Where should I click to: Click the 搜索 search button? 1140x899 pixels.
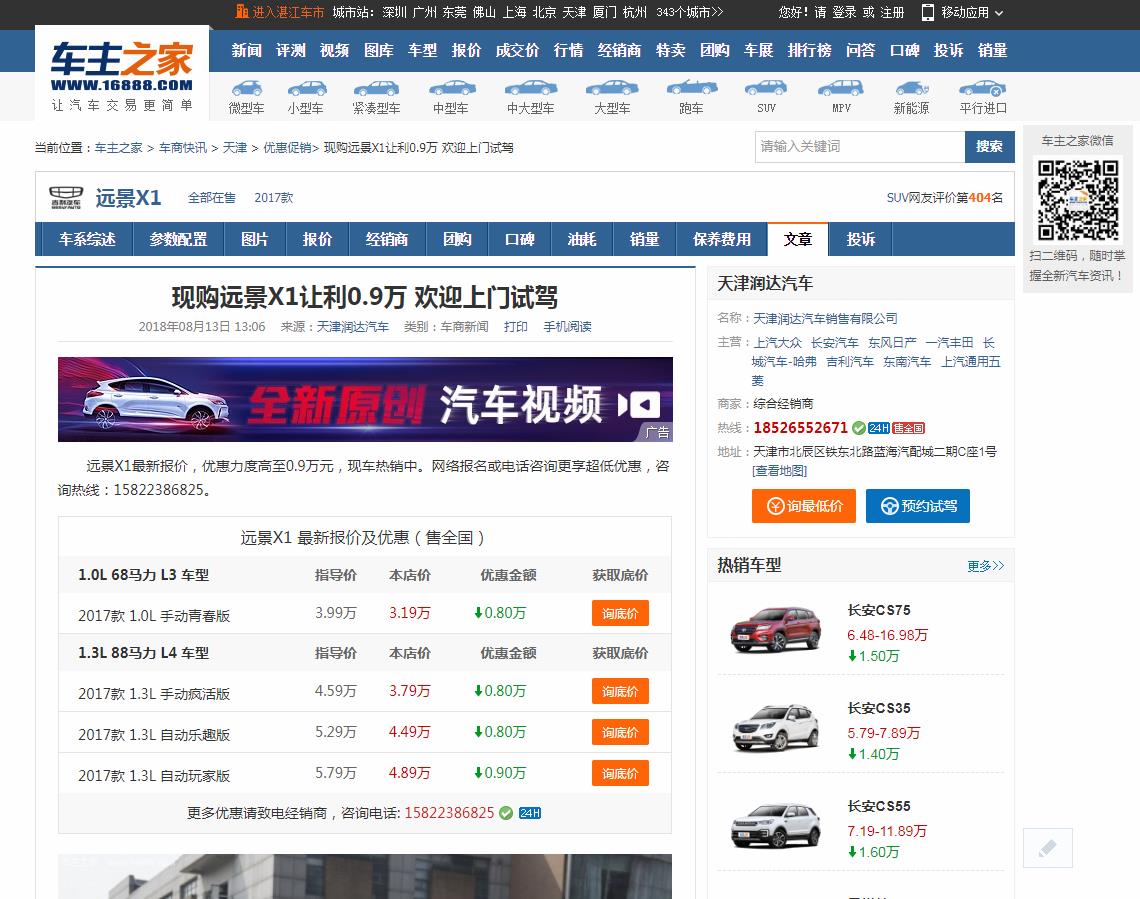pyautogui.click(x=990, y=147)
